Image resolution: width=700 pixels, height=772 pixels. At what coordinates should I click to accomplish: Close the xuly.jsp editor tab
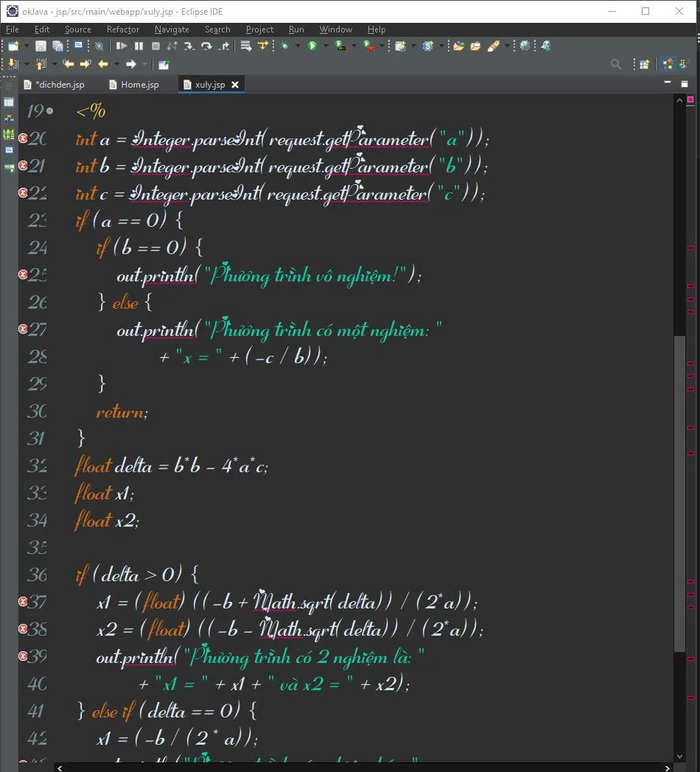pos(236,85)
